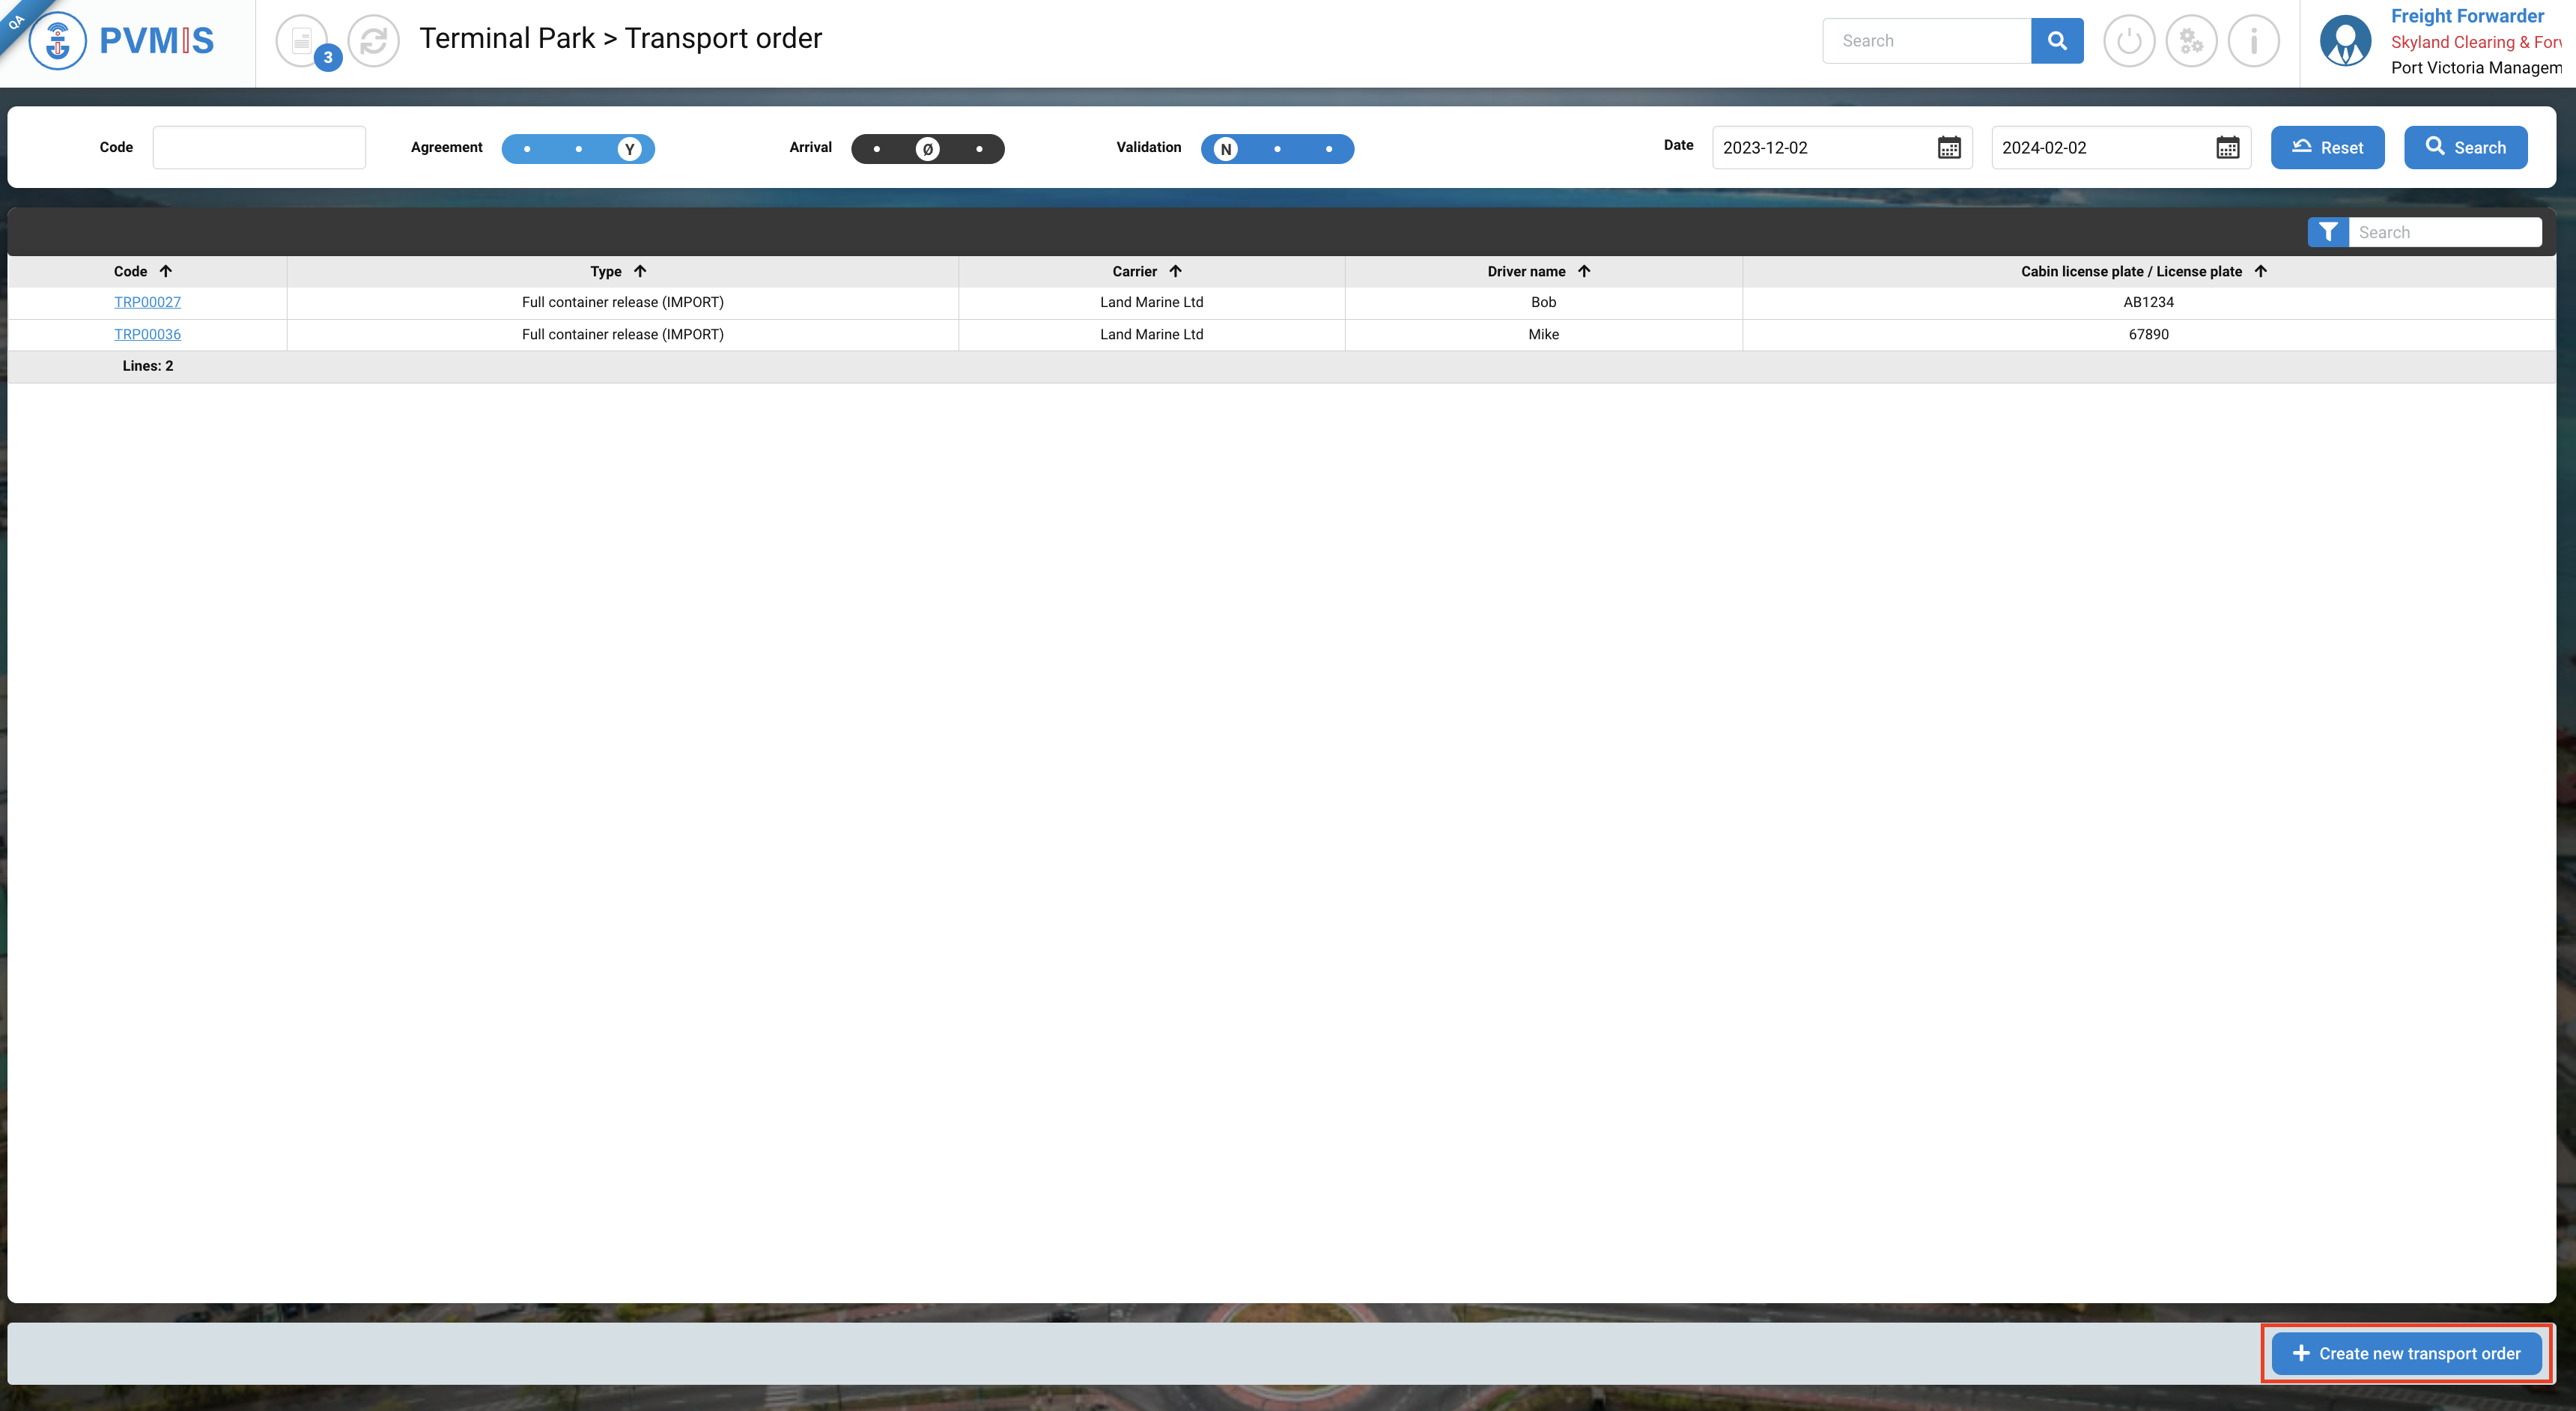Click the blue funnel filter icon
This screenshot has height=1411, width=2576.
coord(2328,232)
